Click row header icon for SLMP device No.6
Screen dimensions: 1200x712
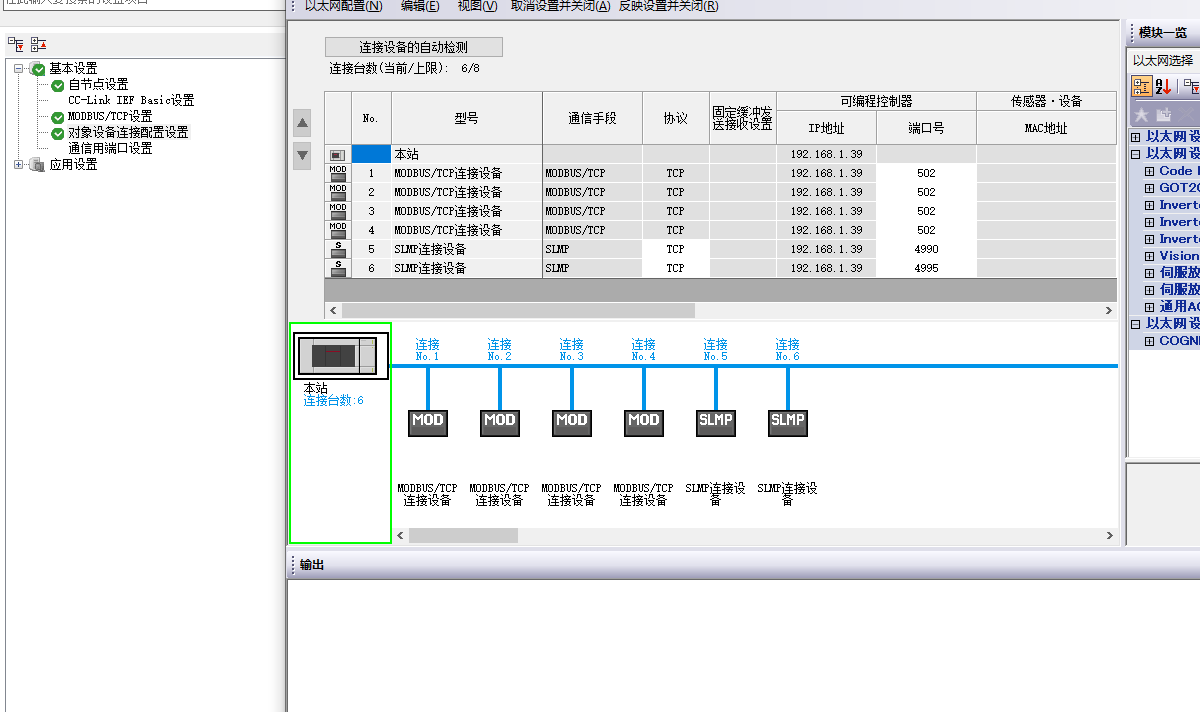338,269
